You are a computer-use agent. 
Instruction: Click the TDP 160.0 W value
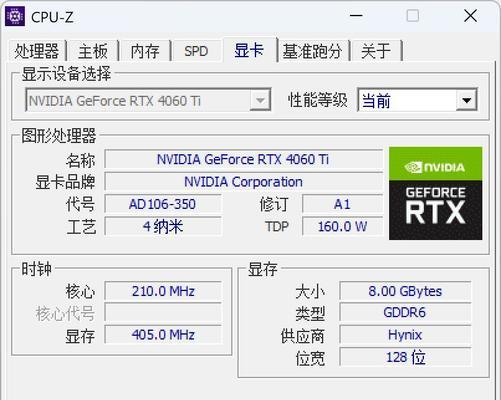point(342,226)
